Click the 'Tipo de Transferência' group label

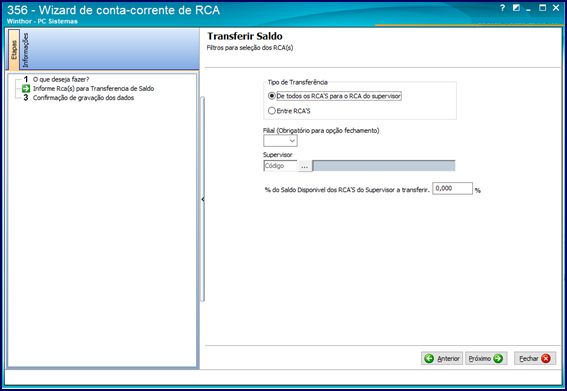[x=298, y=82]
